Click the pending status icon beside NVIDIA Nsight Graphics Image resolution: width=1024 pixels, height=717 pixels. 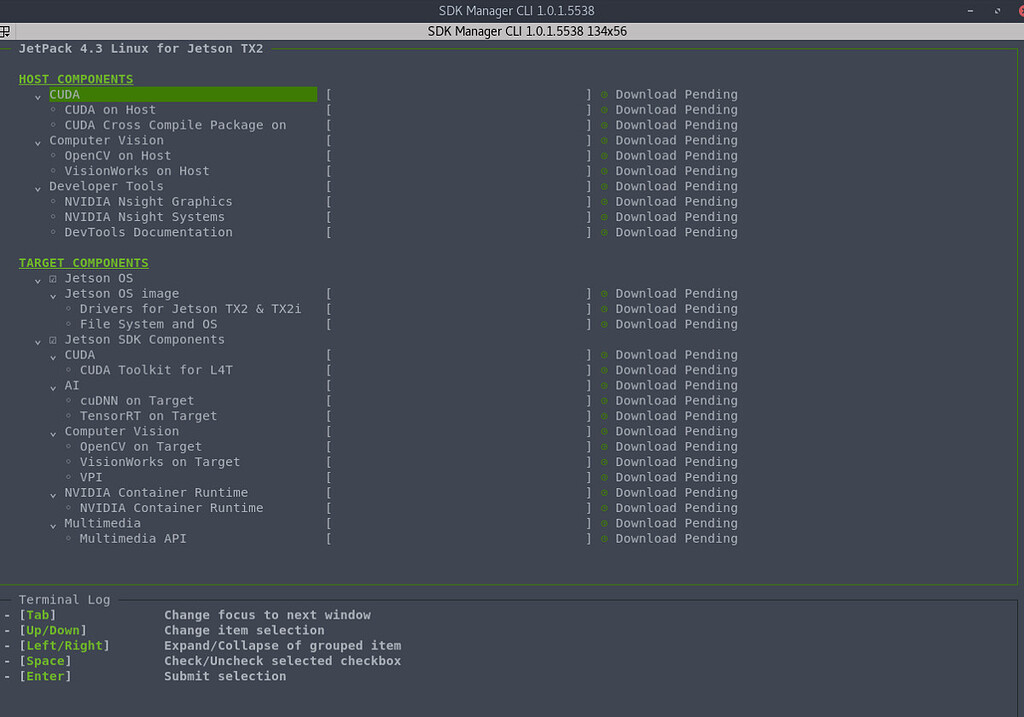point(603,201)
